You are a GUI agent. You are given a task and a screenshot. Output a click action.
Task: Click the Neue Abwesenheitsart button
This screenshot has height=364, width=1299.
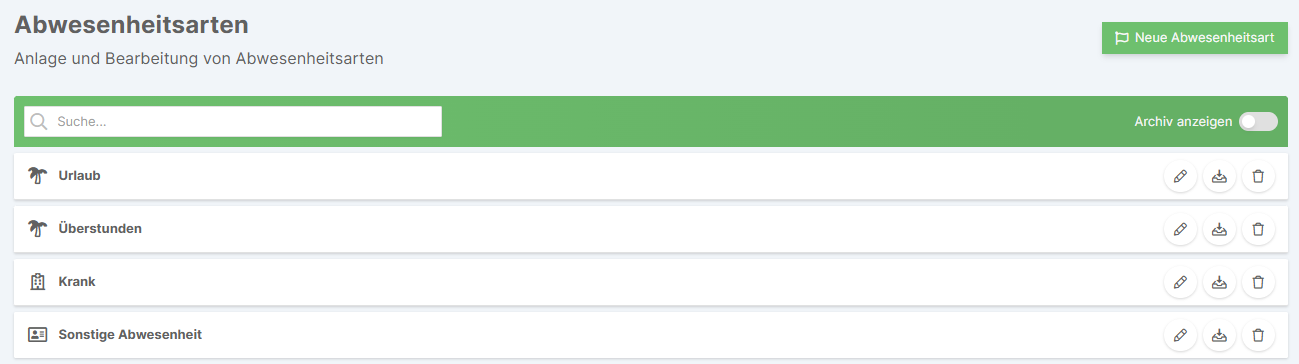(x=1195, y=38)
